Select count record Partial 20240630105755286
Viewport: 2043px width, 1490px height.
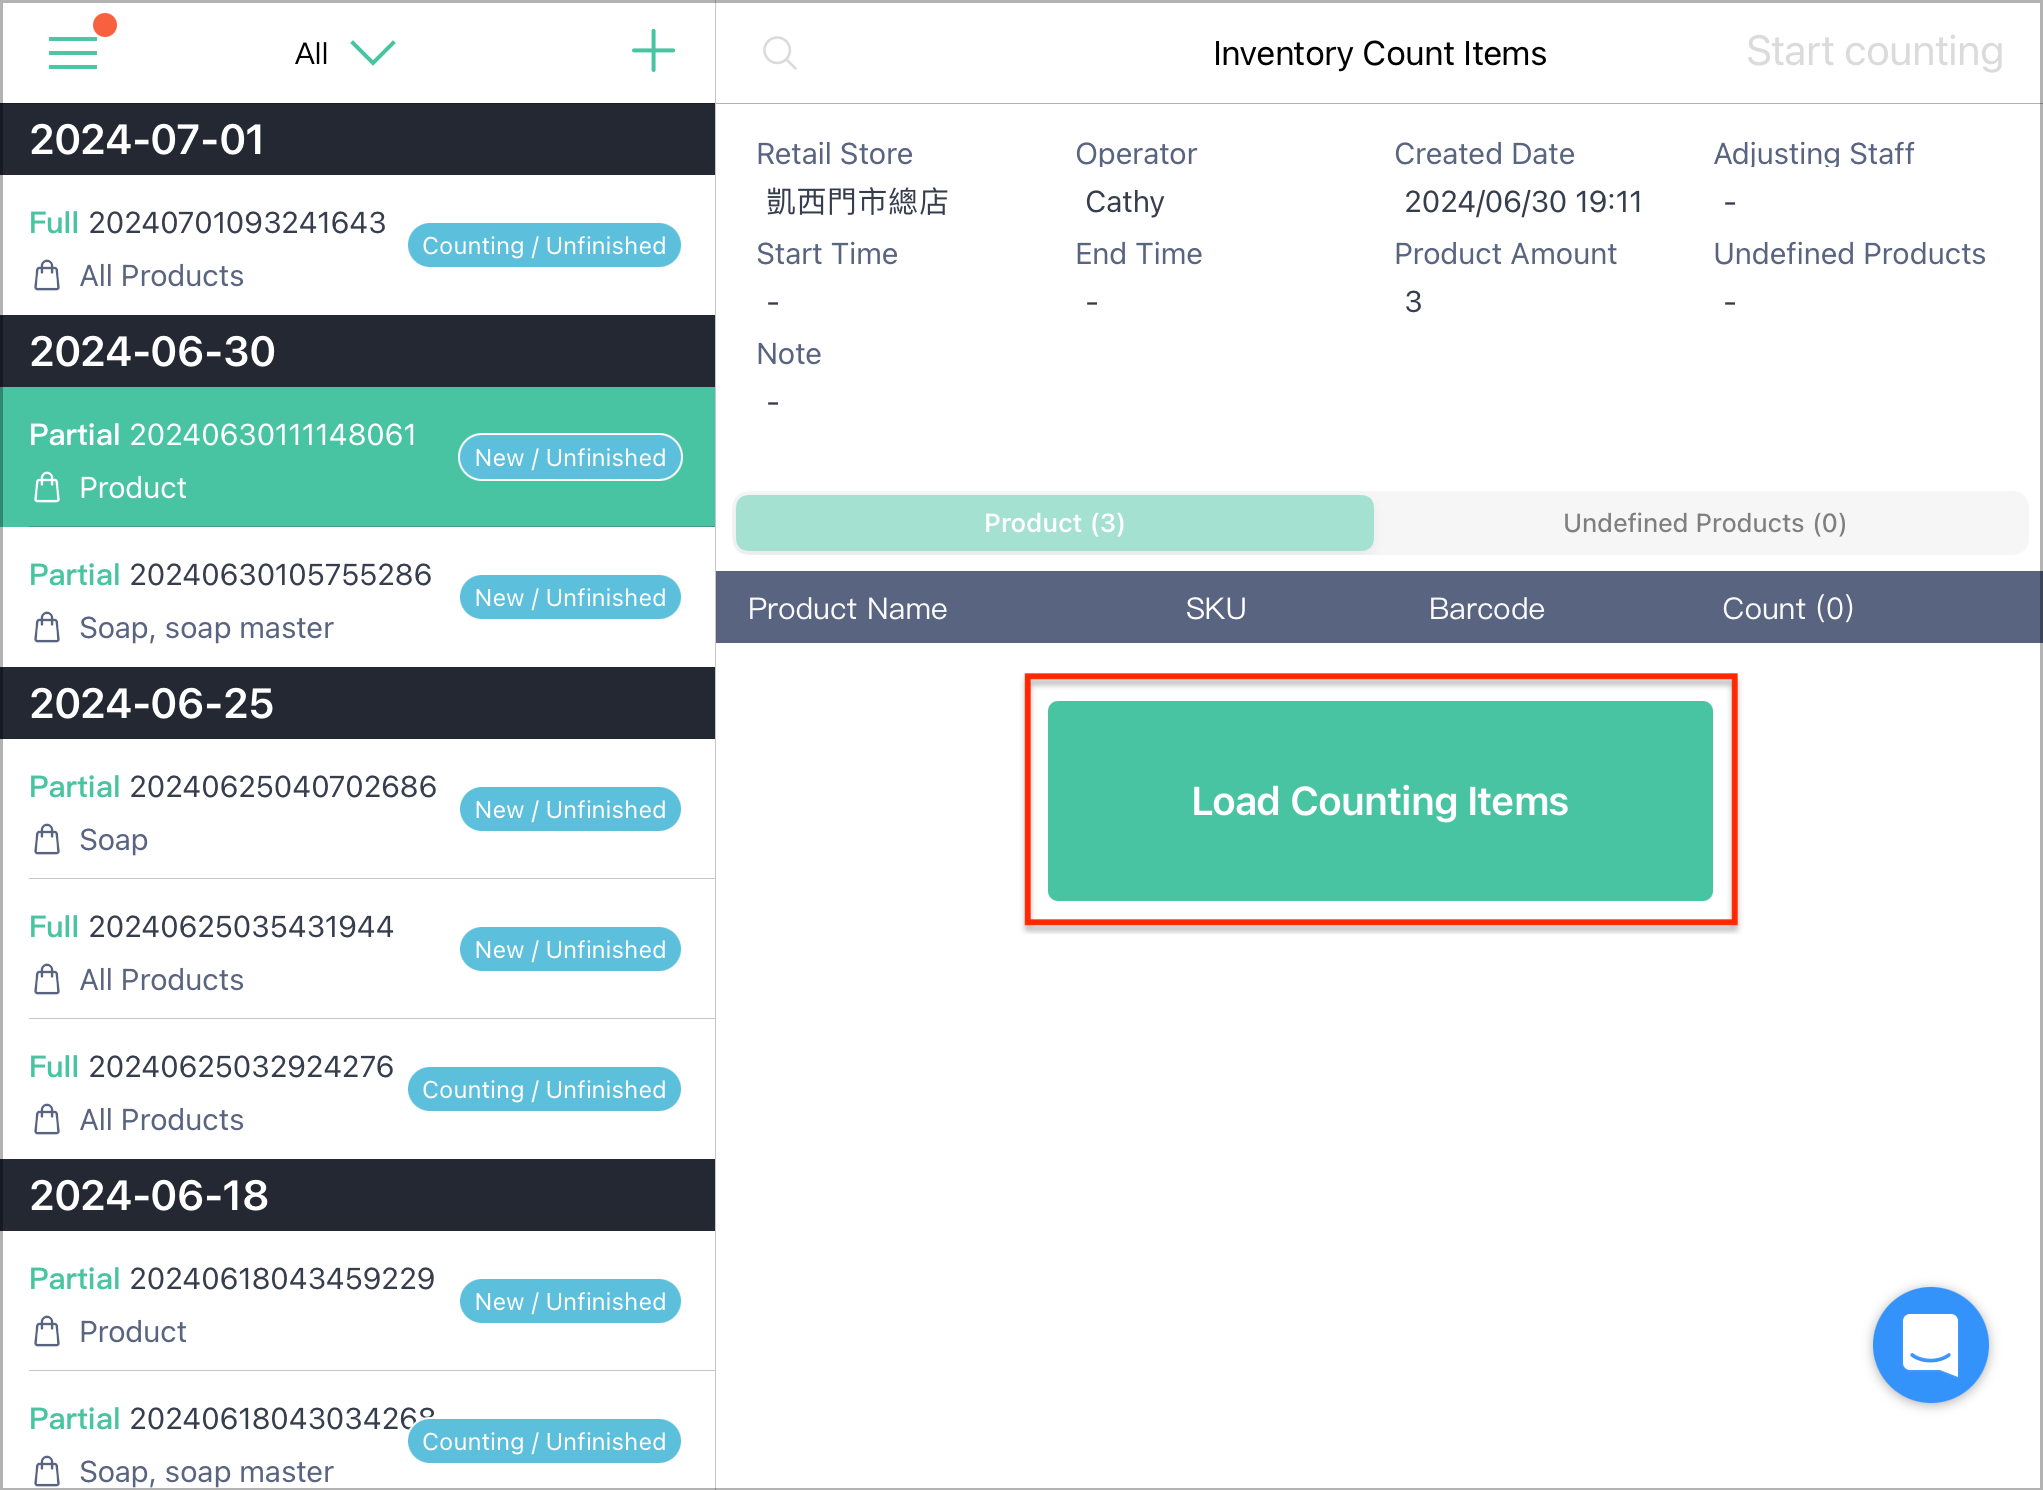358,598
